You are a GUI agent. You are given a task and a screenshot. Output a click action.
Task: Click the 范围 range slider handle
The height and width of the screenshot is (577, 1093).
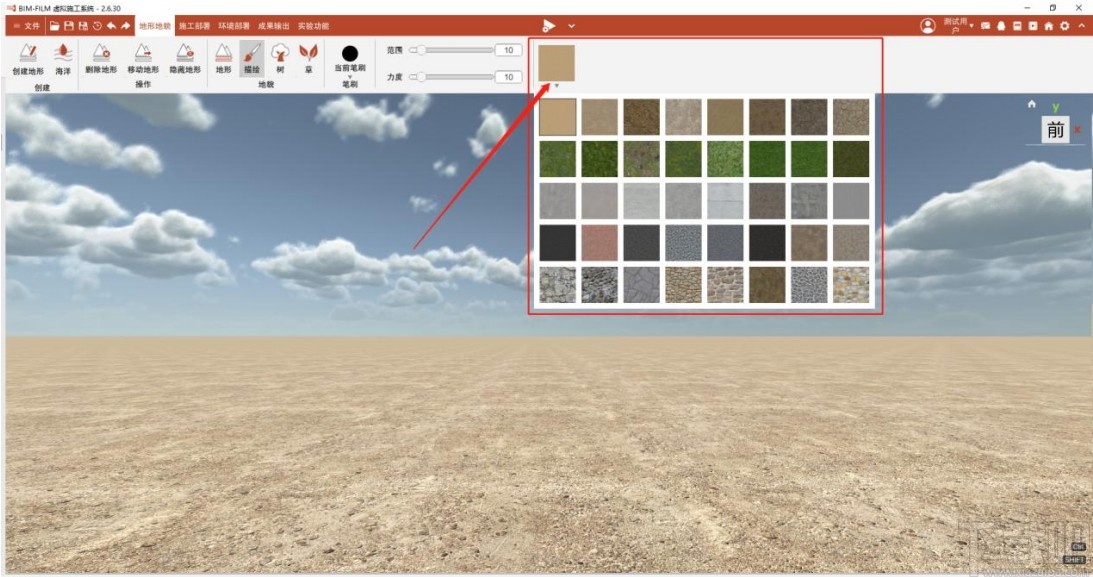[x=422, y=50]
